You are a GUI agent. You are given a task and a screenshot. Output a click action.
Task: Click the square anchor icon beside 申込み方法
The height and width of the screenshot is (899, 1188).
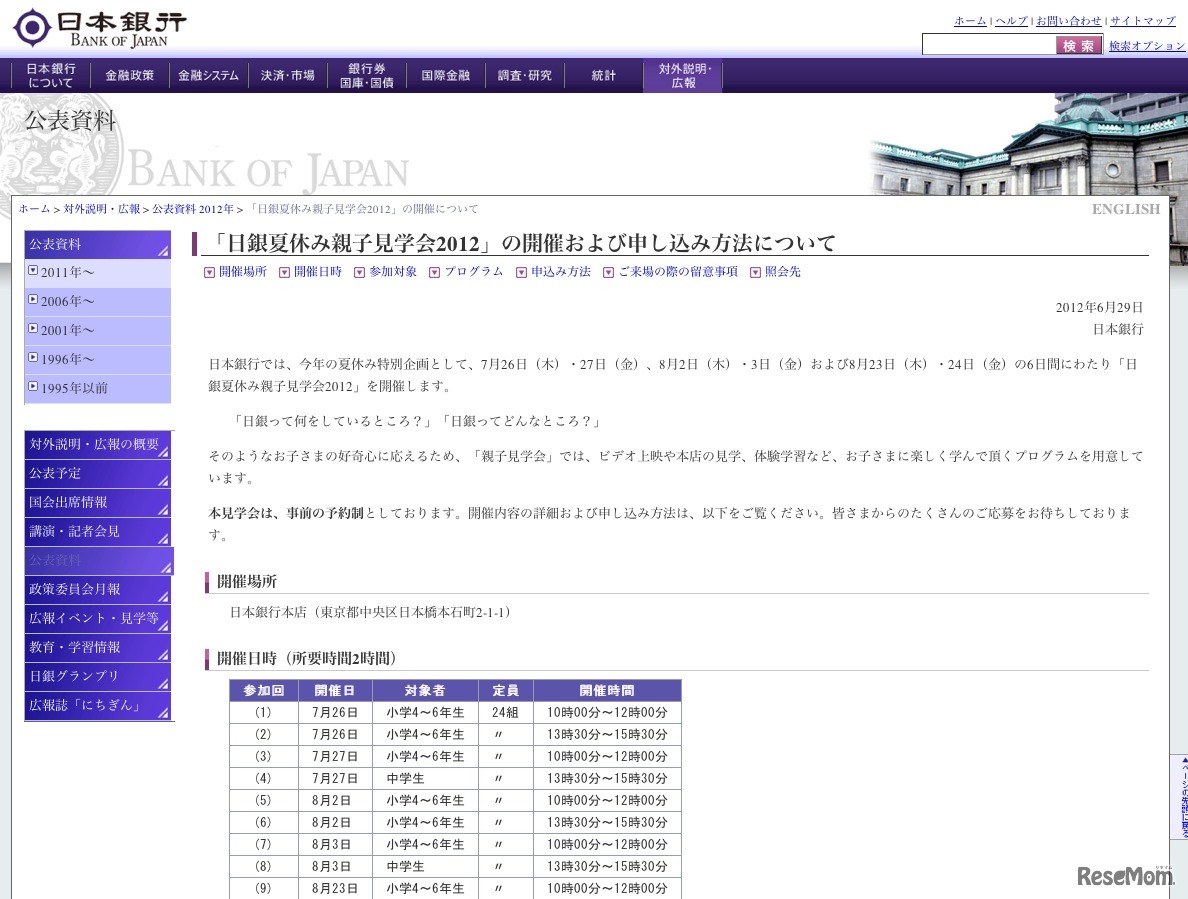tap(521, 271)
